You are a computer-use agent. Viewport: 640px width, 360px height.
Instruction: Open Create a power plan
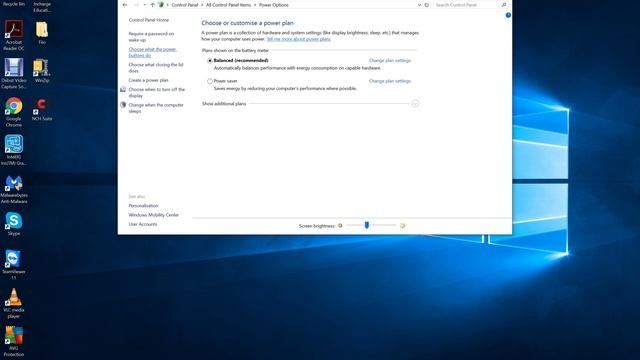148,80
